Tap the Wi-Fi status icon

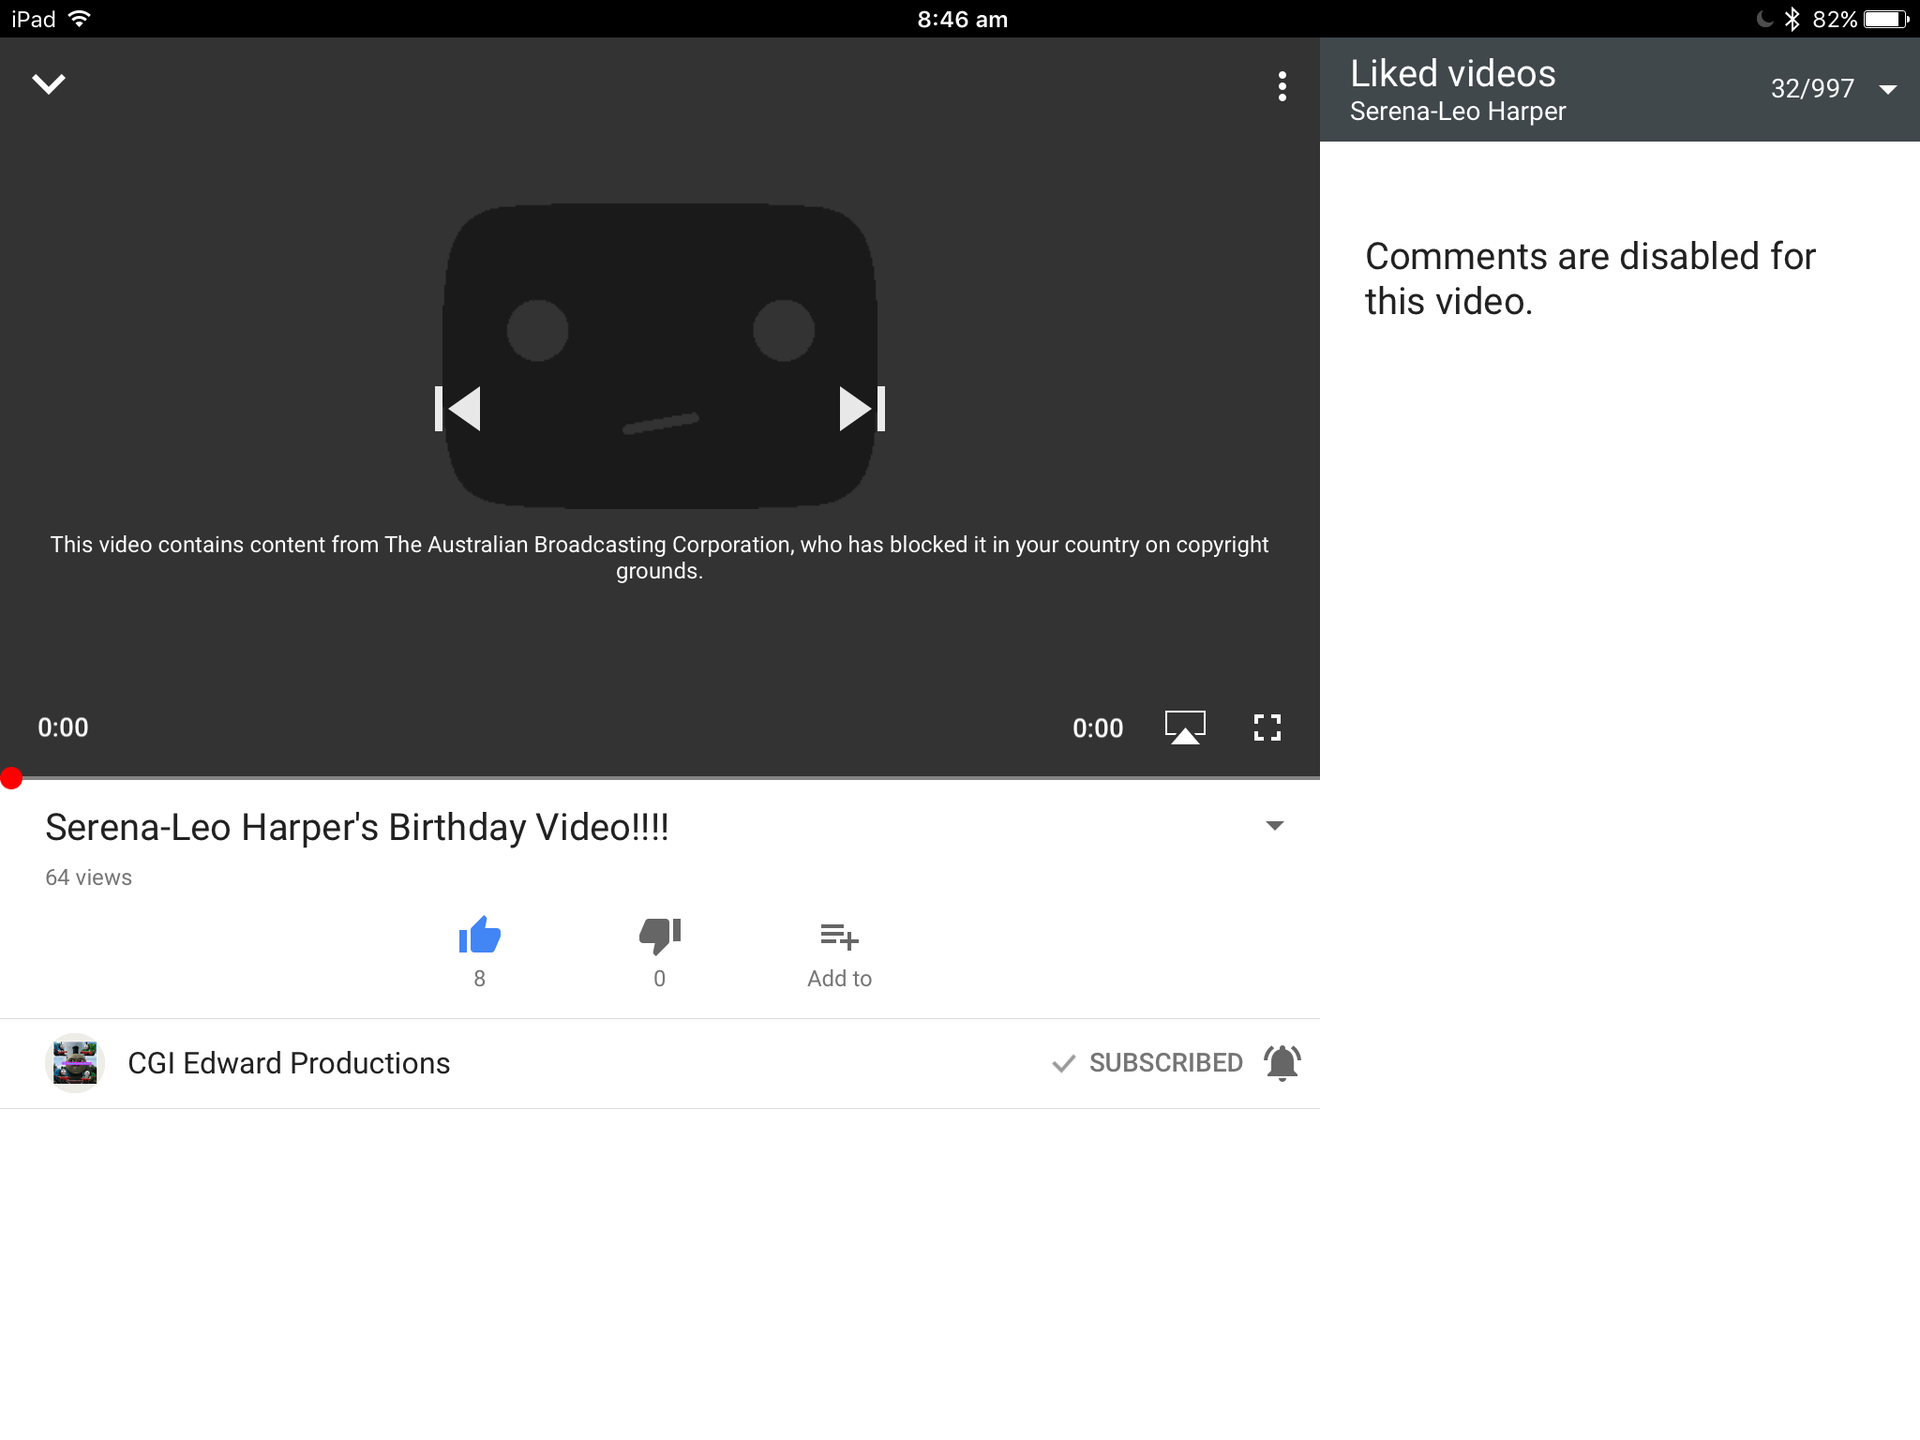(79, 19)
